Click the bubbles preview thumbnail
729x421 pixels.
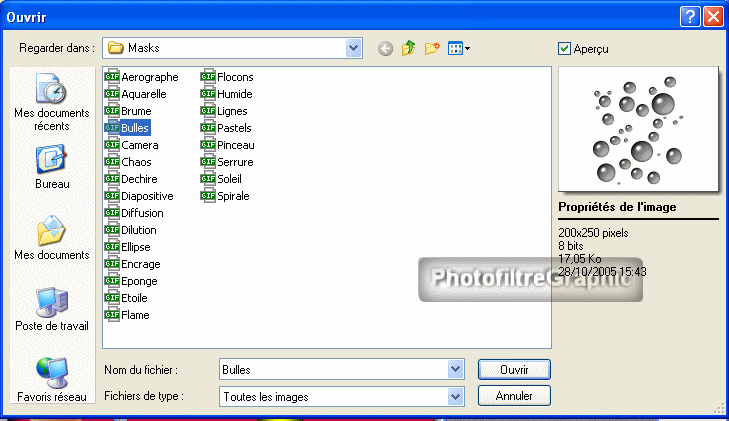(x=636, y=129)
